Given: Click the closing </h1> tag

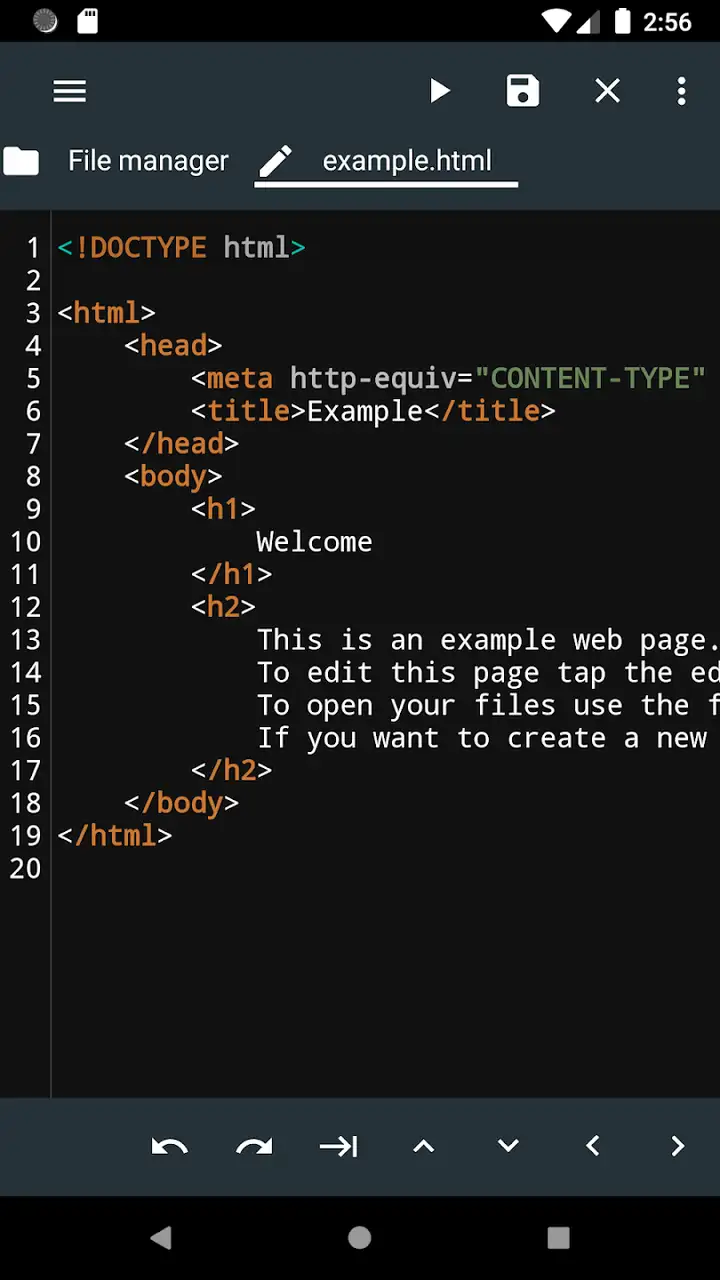Looking at the screenshot, I should click(231, 575).
